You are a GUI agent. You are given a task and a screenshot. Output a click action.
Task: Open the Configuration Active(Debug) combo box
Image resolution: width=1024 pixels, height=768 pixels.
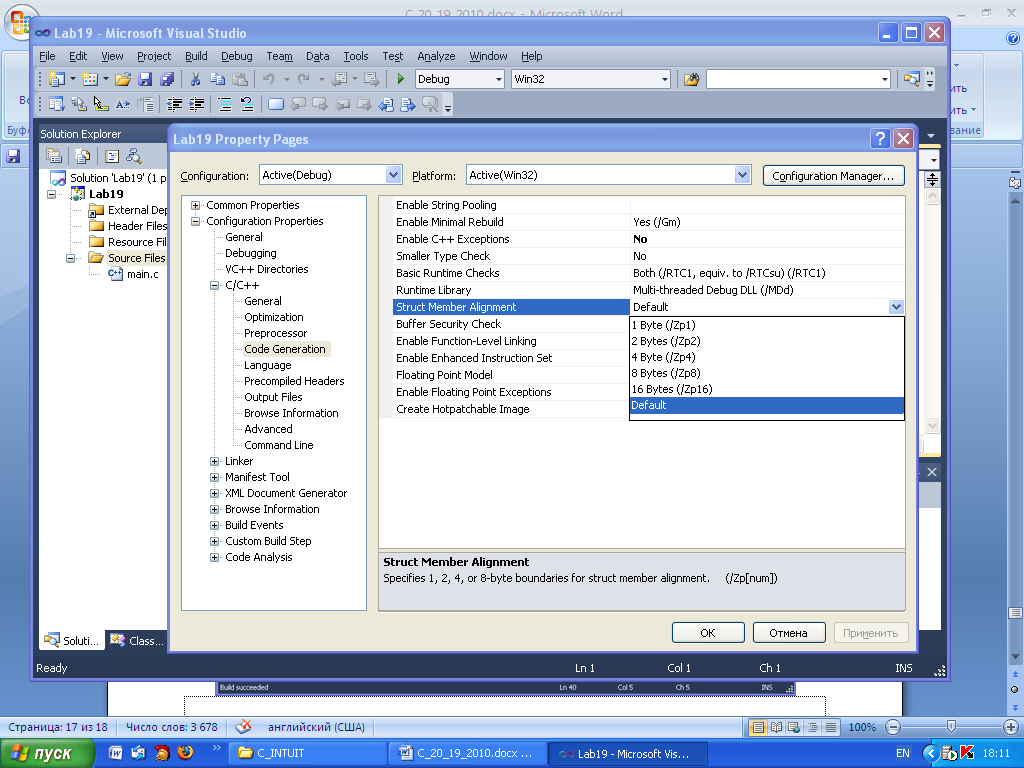coord(330,175)
